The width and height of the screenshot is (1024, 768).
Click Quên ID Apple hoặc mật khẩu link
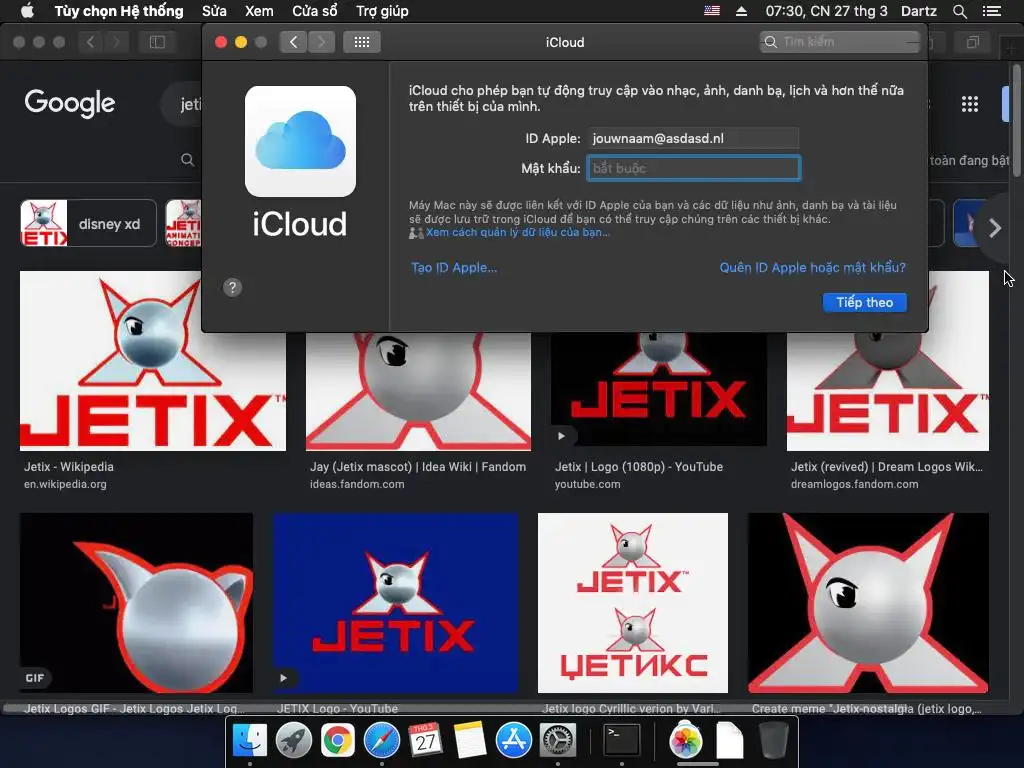tap(812, 267)
